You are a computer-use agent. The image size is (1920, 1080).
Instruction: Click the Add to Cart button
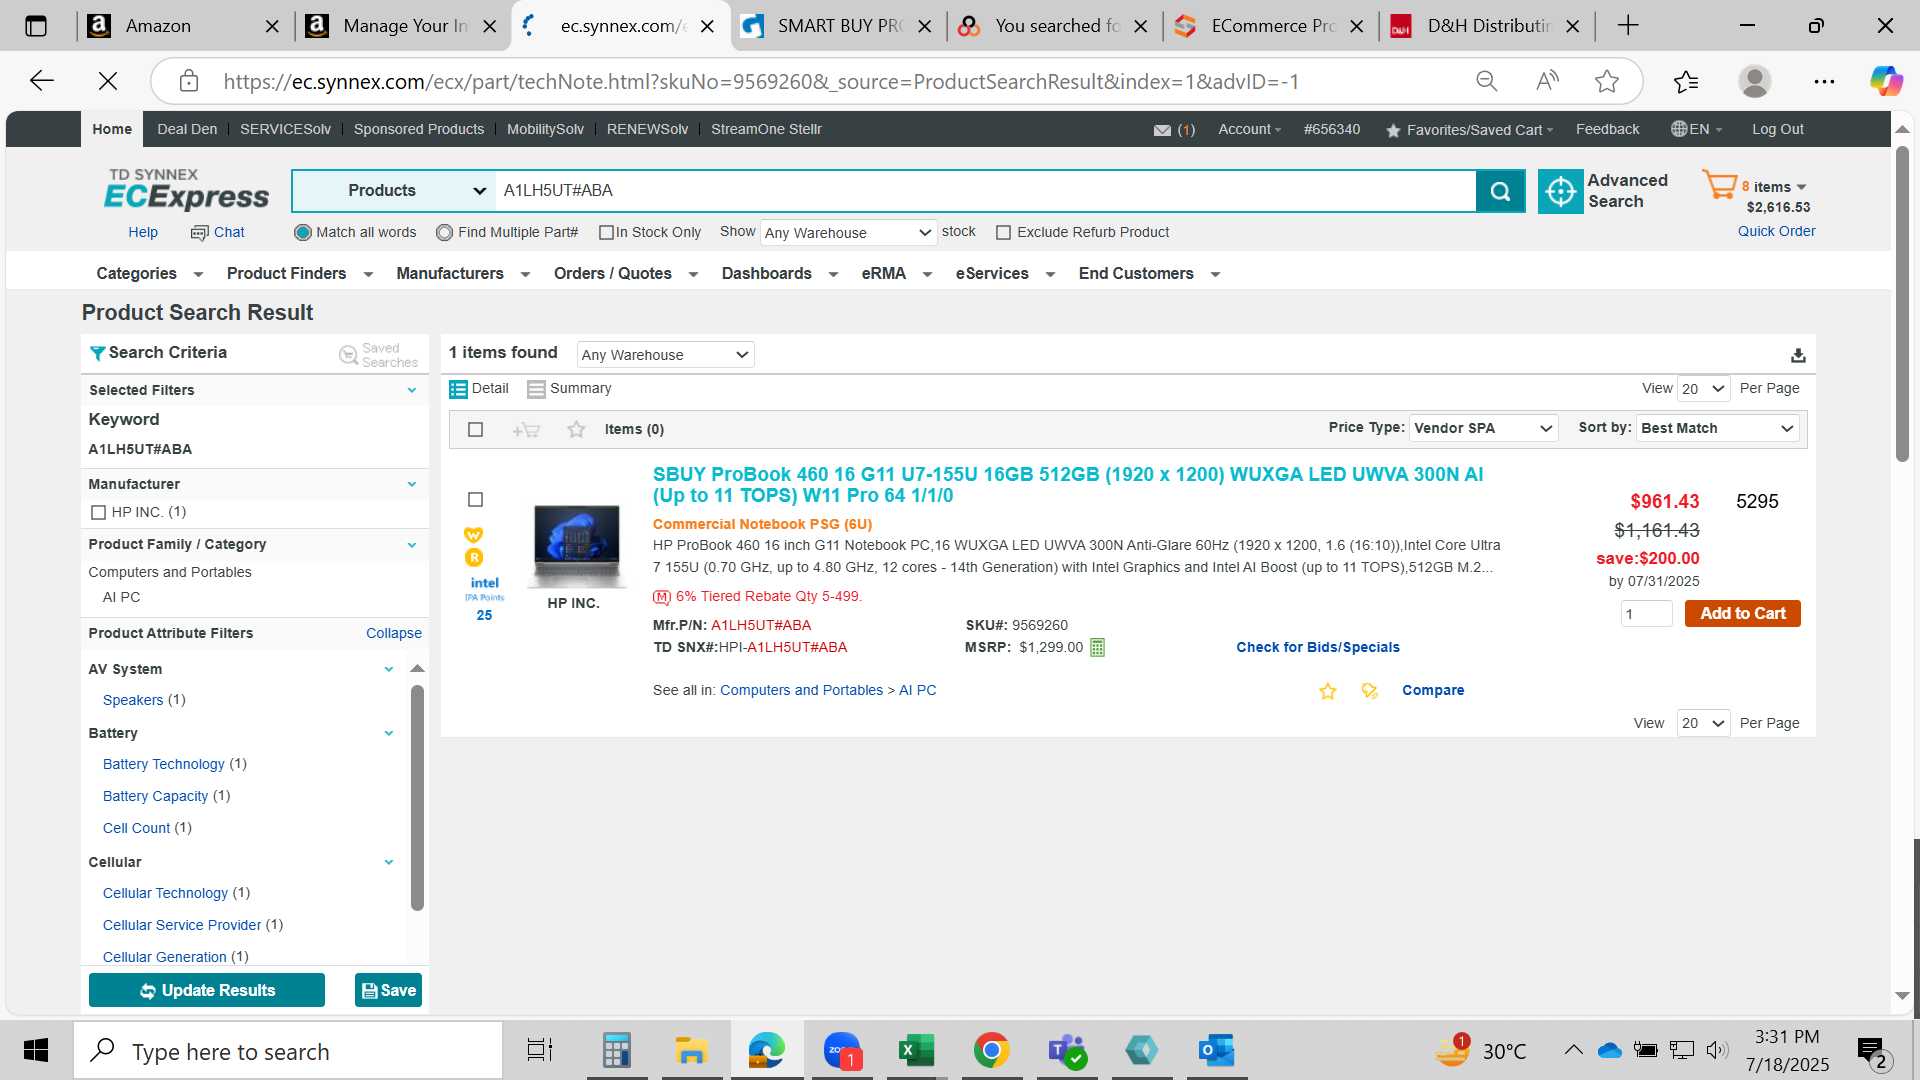pyautogui.click(x=1742, y=614)
